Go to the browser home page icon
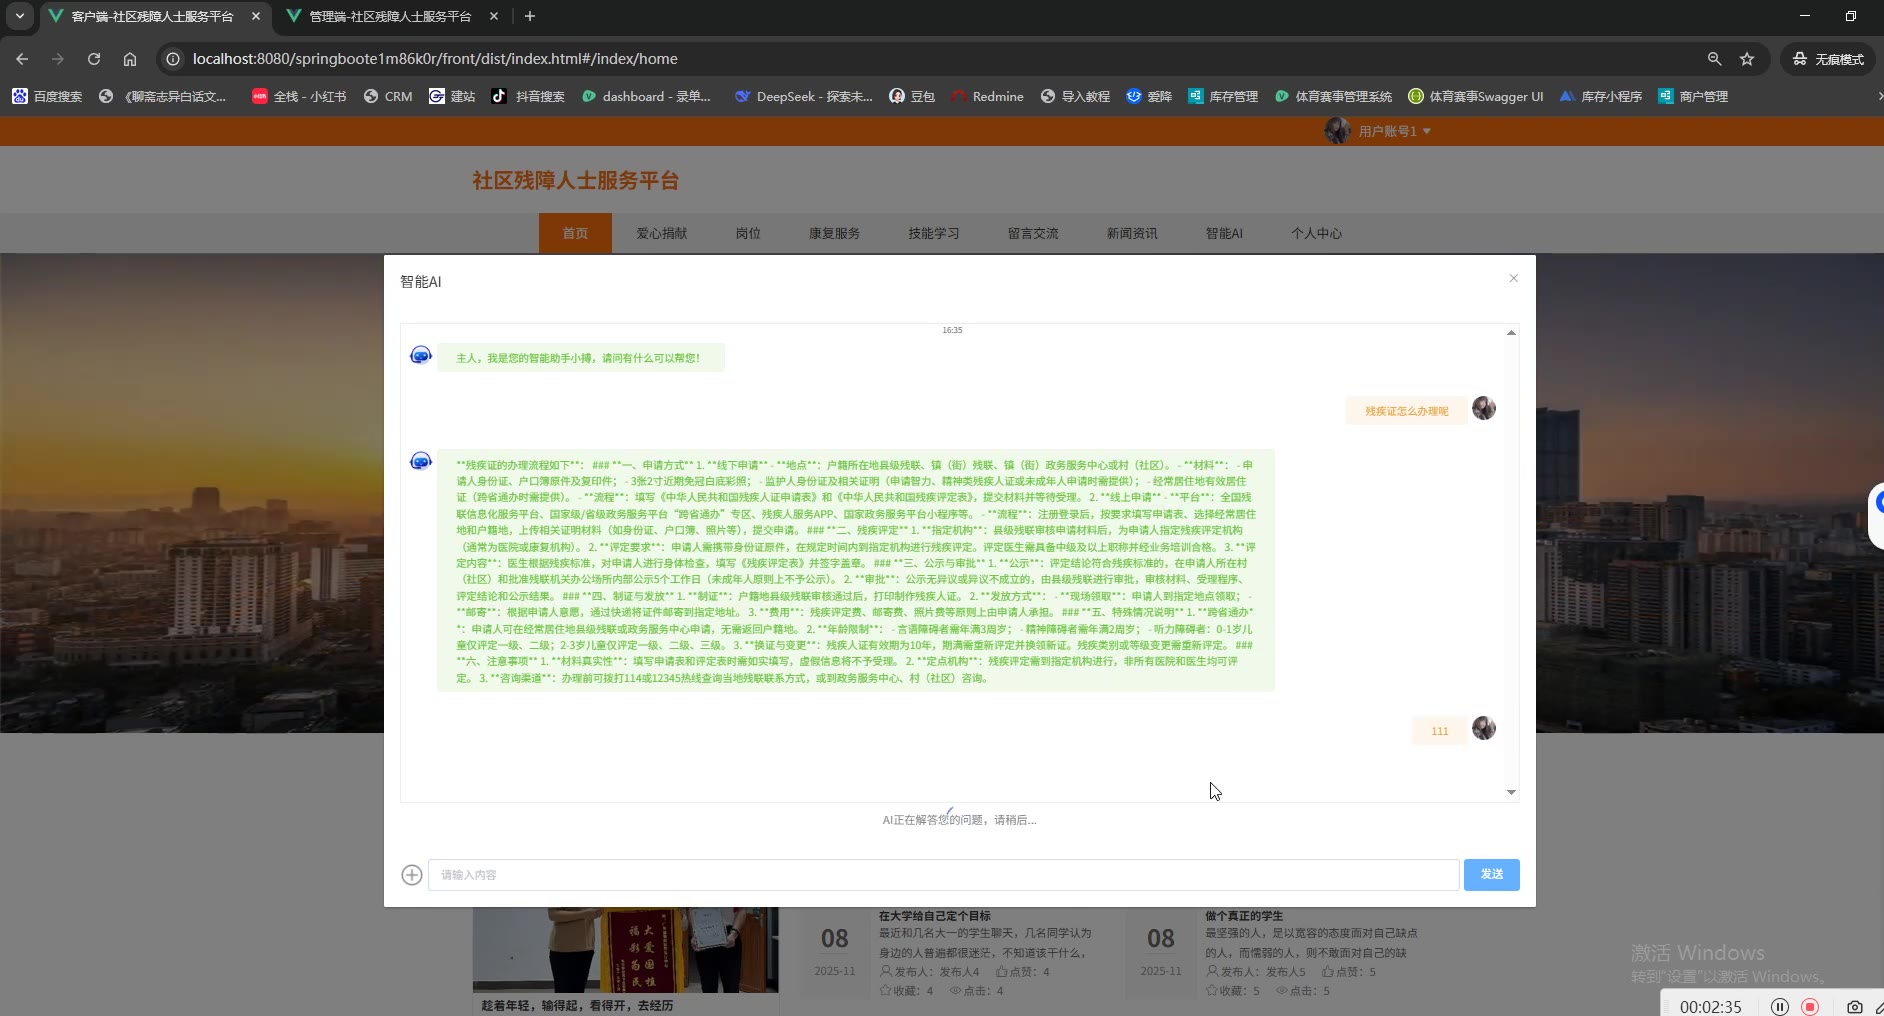1884x1016 pixels. click(130, 59)
